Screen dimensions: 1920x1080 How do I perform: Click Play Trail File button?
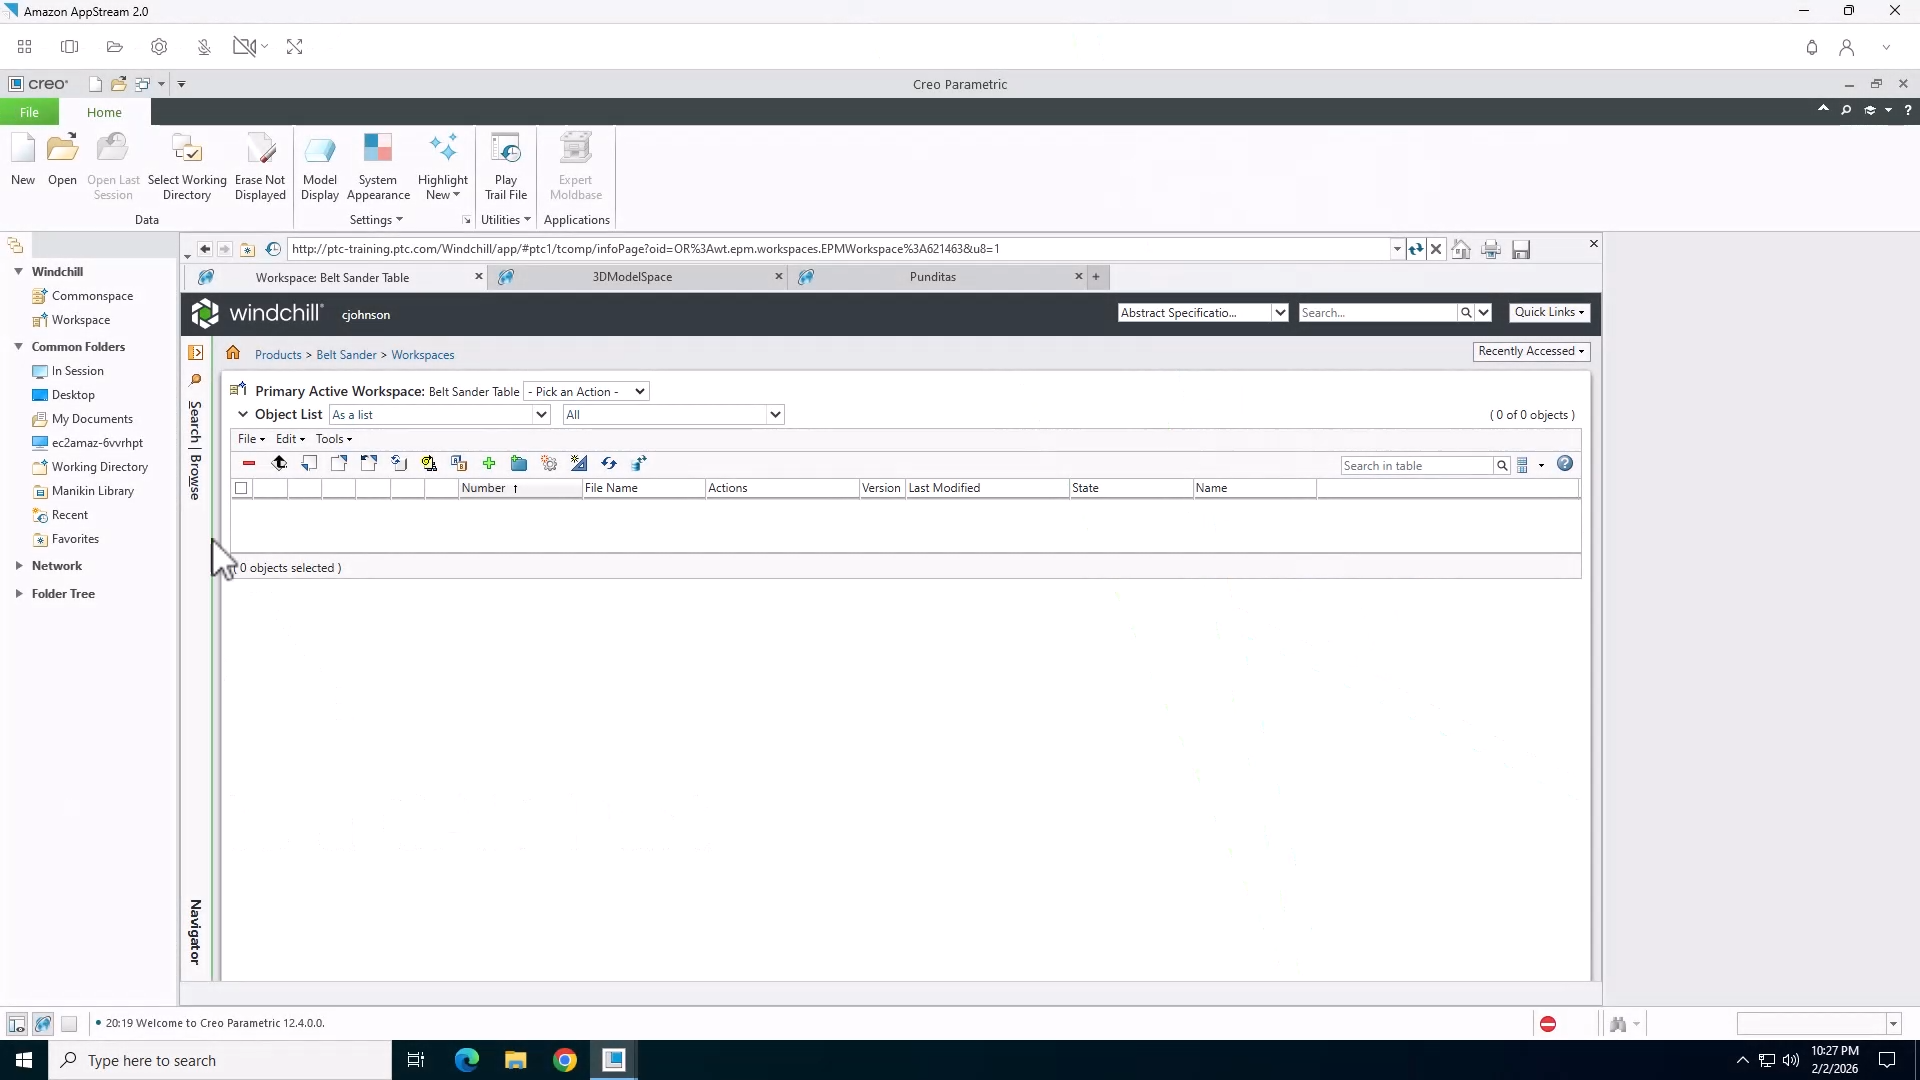pos(506,167)
